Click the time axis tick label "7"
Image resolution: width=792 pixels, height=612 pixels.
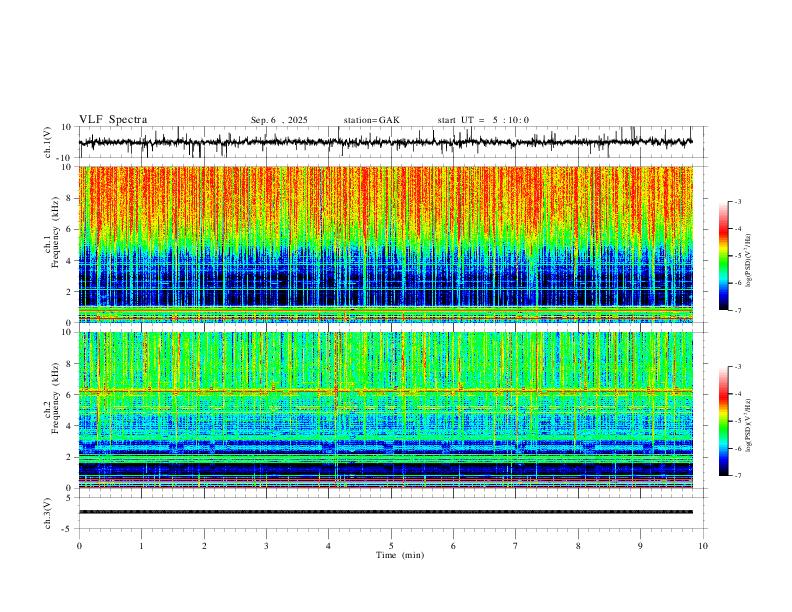516,546
